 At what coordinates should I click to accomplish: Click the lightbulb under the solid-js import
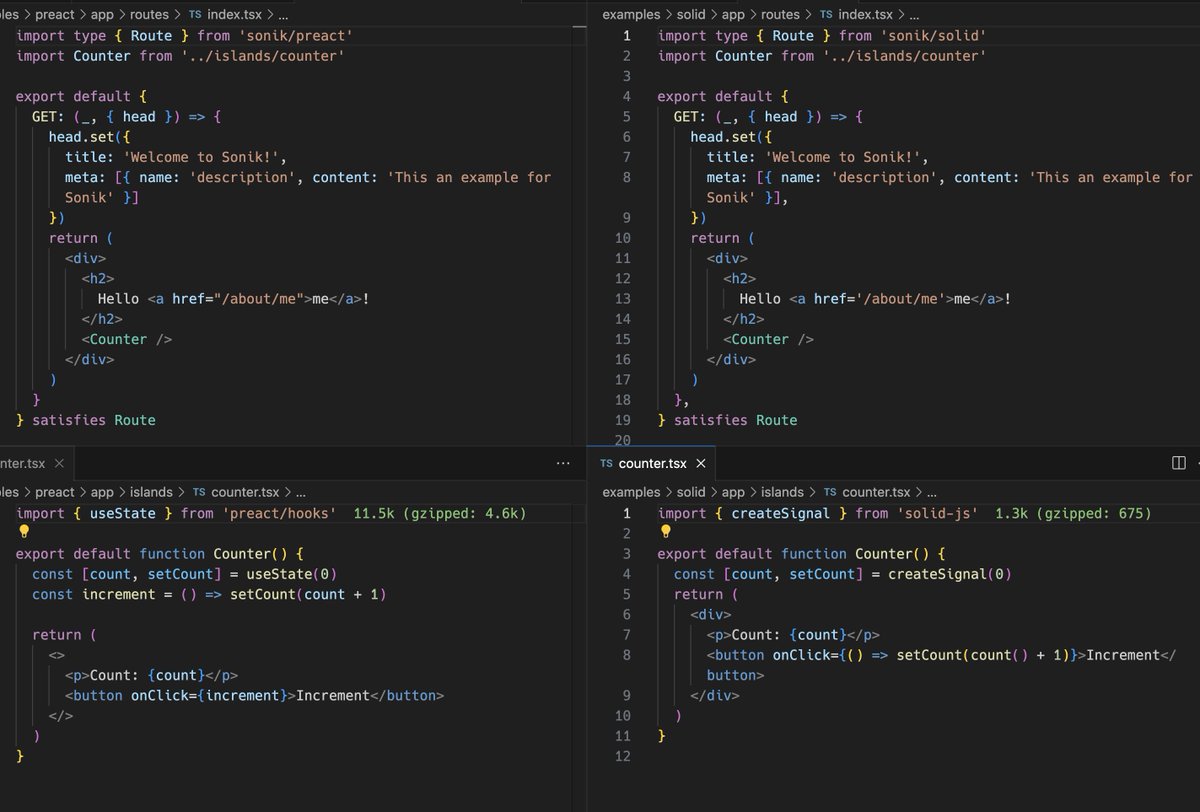(667, 532)
